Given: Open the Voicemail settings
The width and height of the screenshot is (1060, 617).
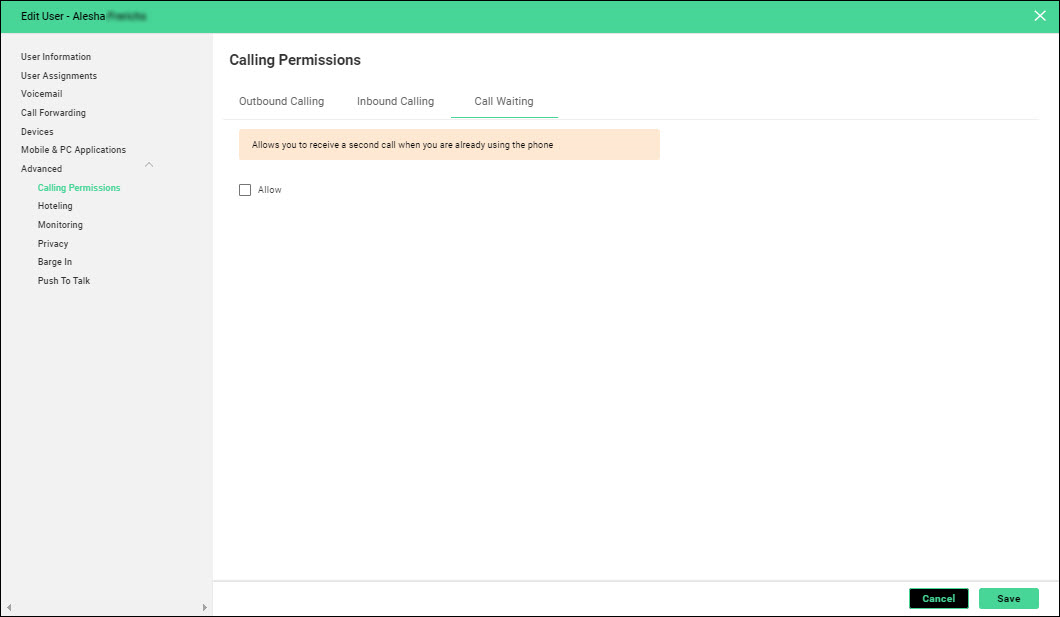Looking at the screenshot, I should (x=42, y=94).
